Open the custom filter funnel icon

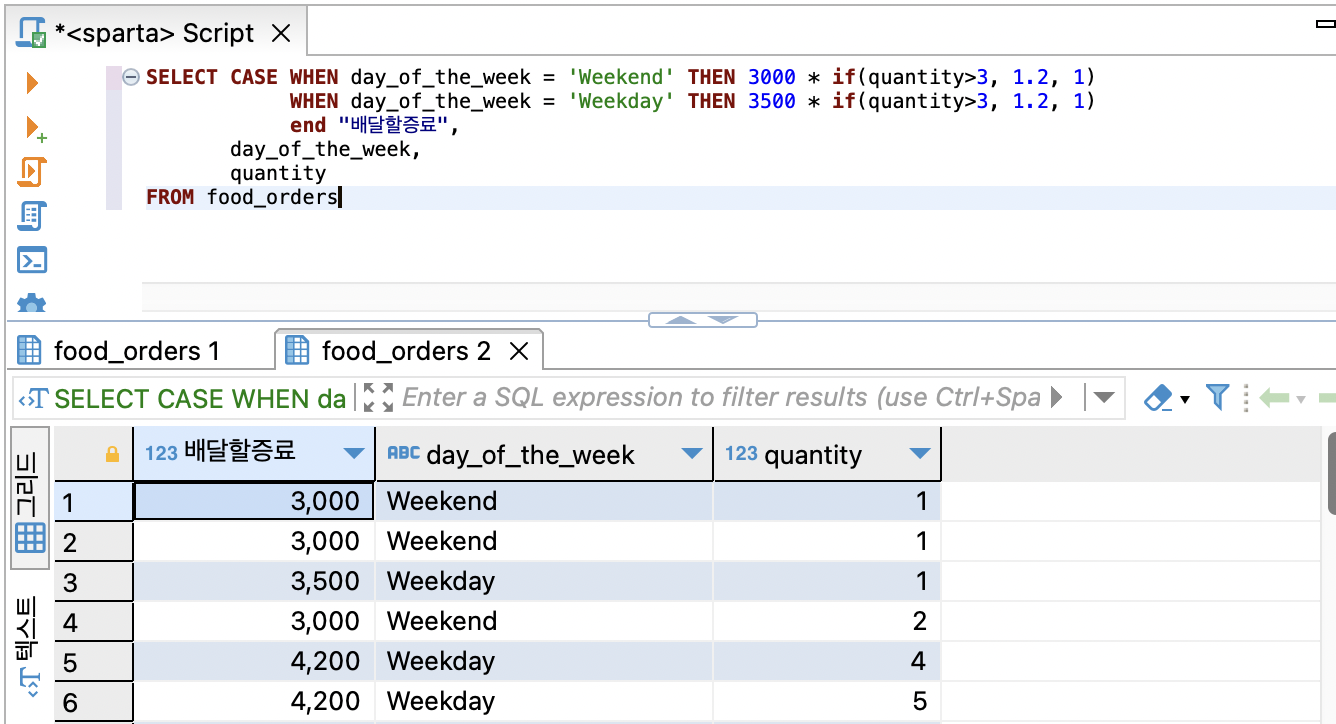[1217, 397]
